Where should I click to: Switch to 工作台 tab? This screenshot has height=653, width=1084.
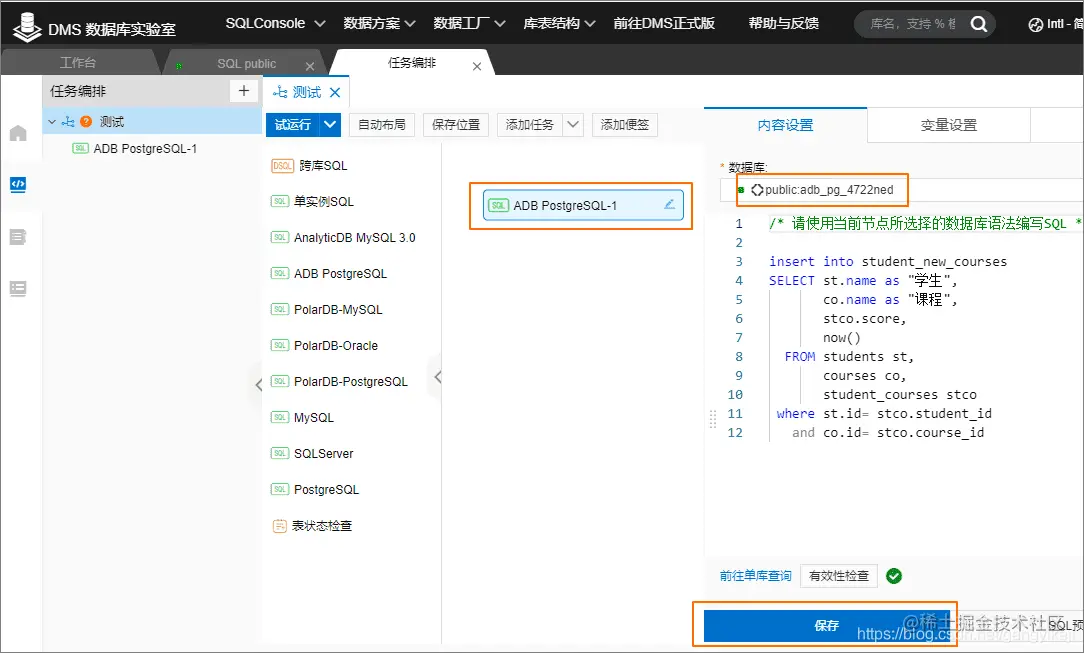pyautogui.click(x=78, y=63)
